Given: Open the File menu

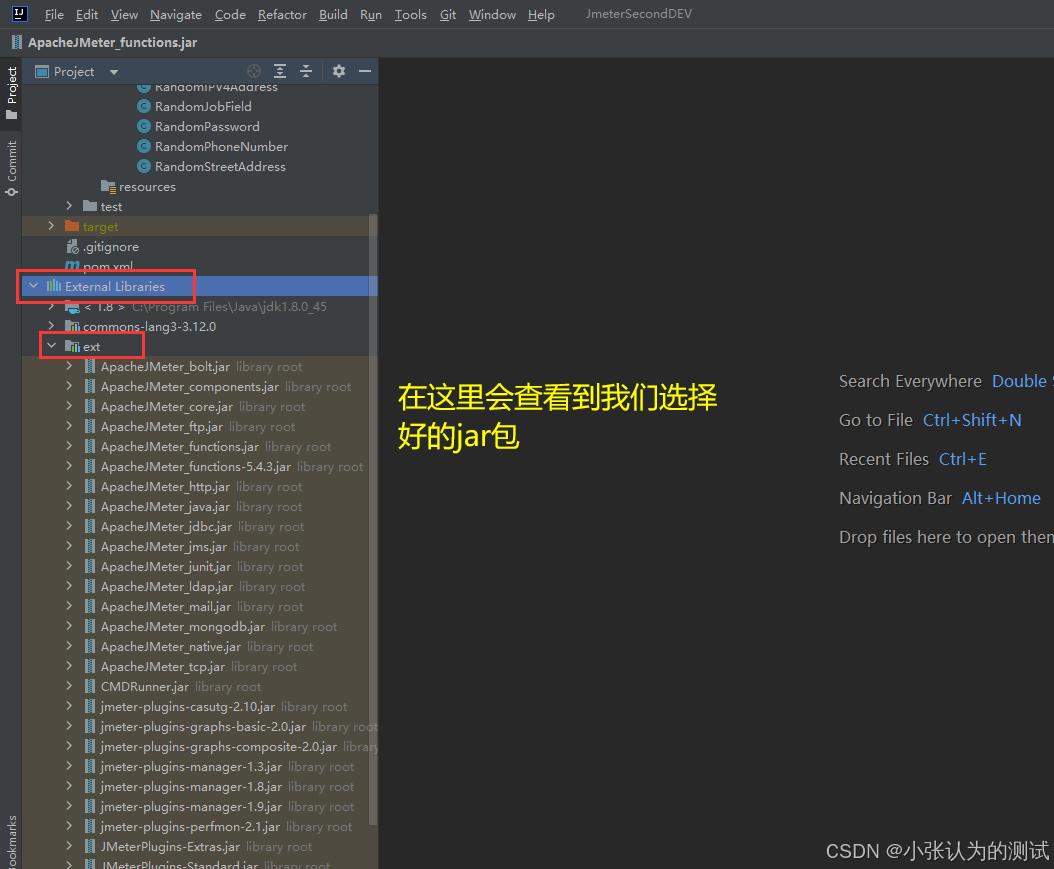Looking at the screenshot, I should point(54,14).
